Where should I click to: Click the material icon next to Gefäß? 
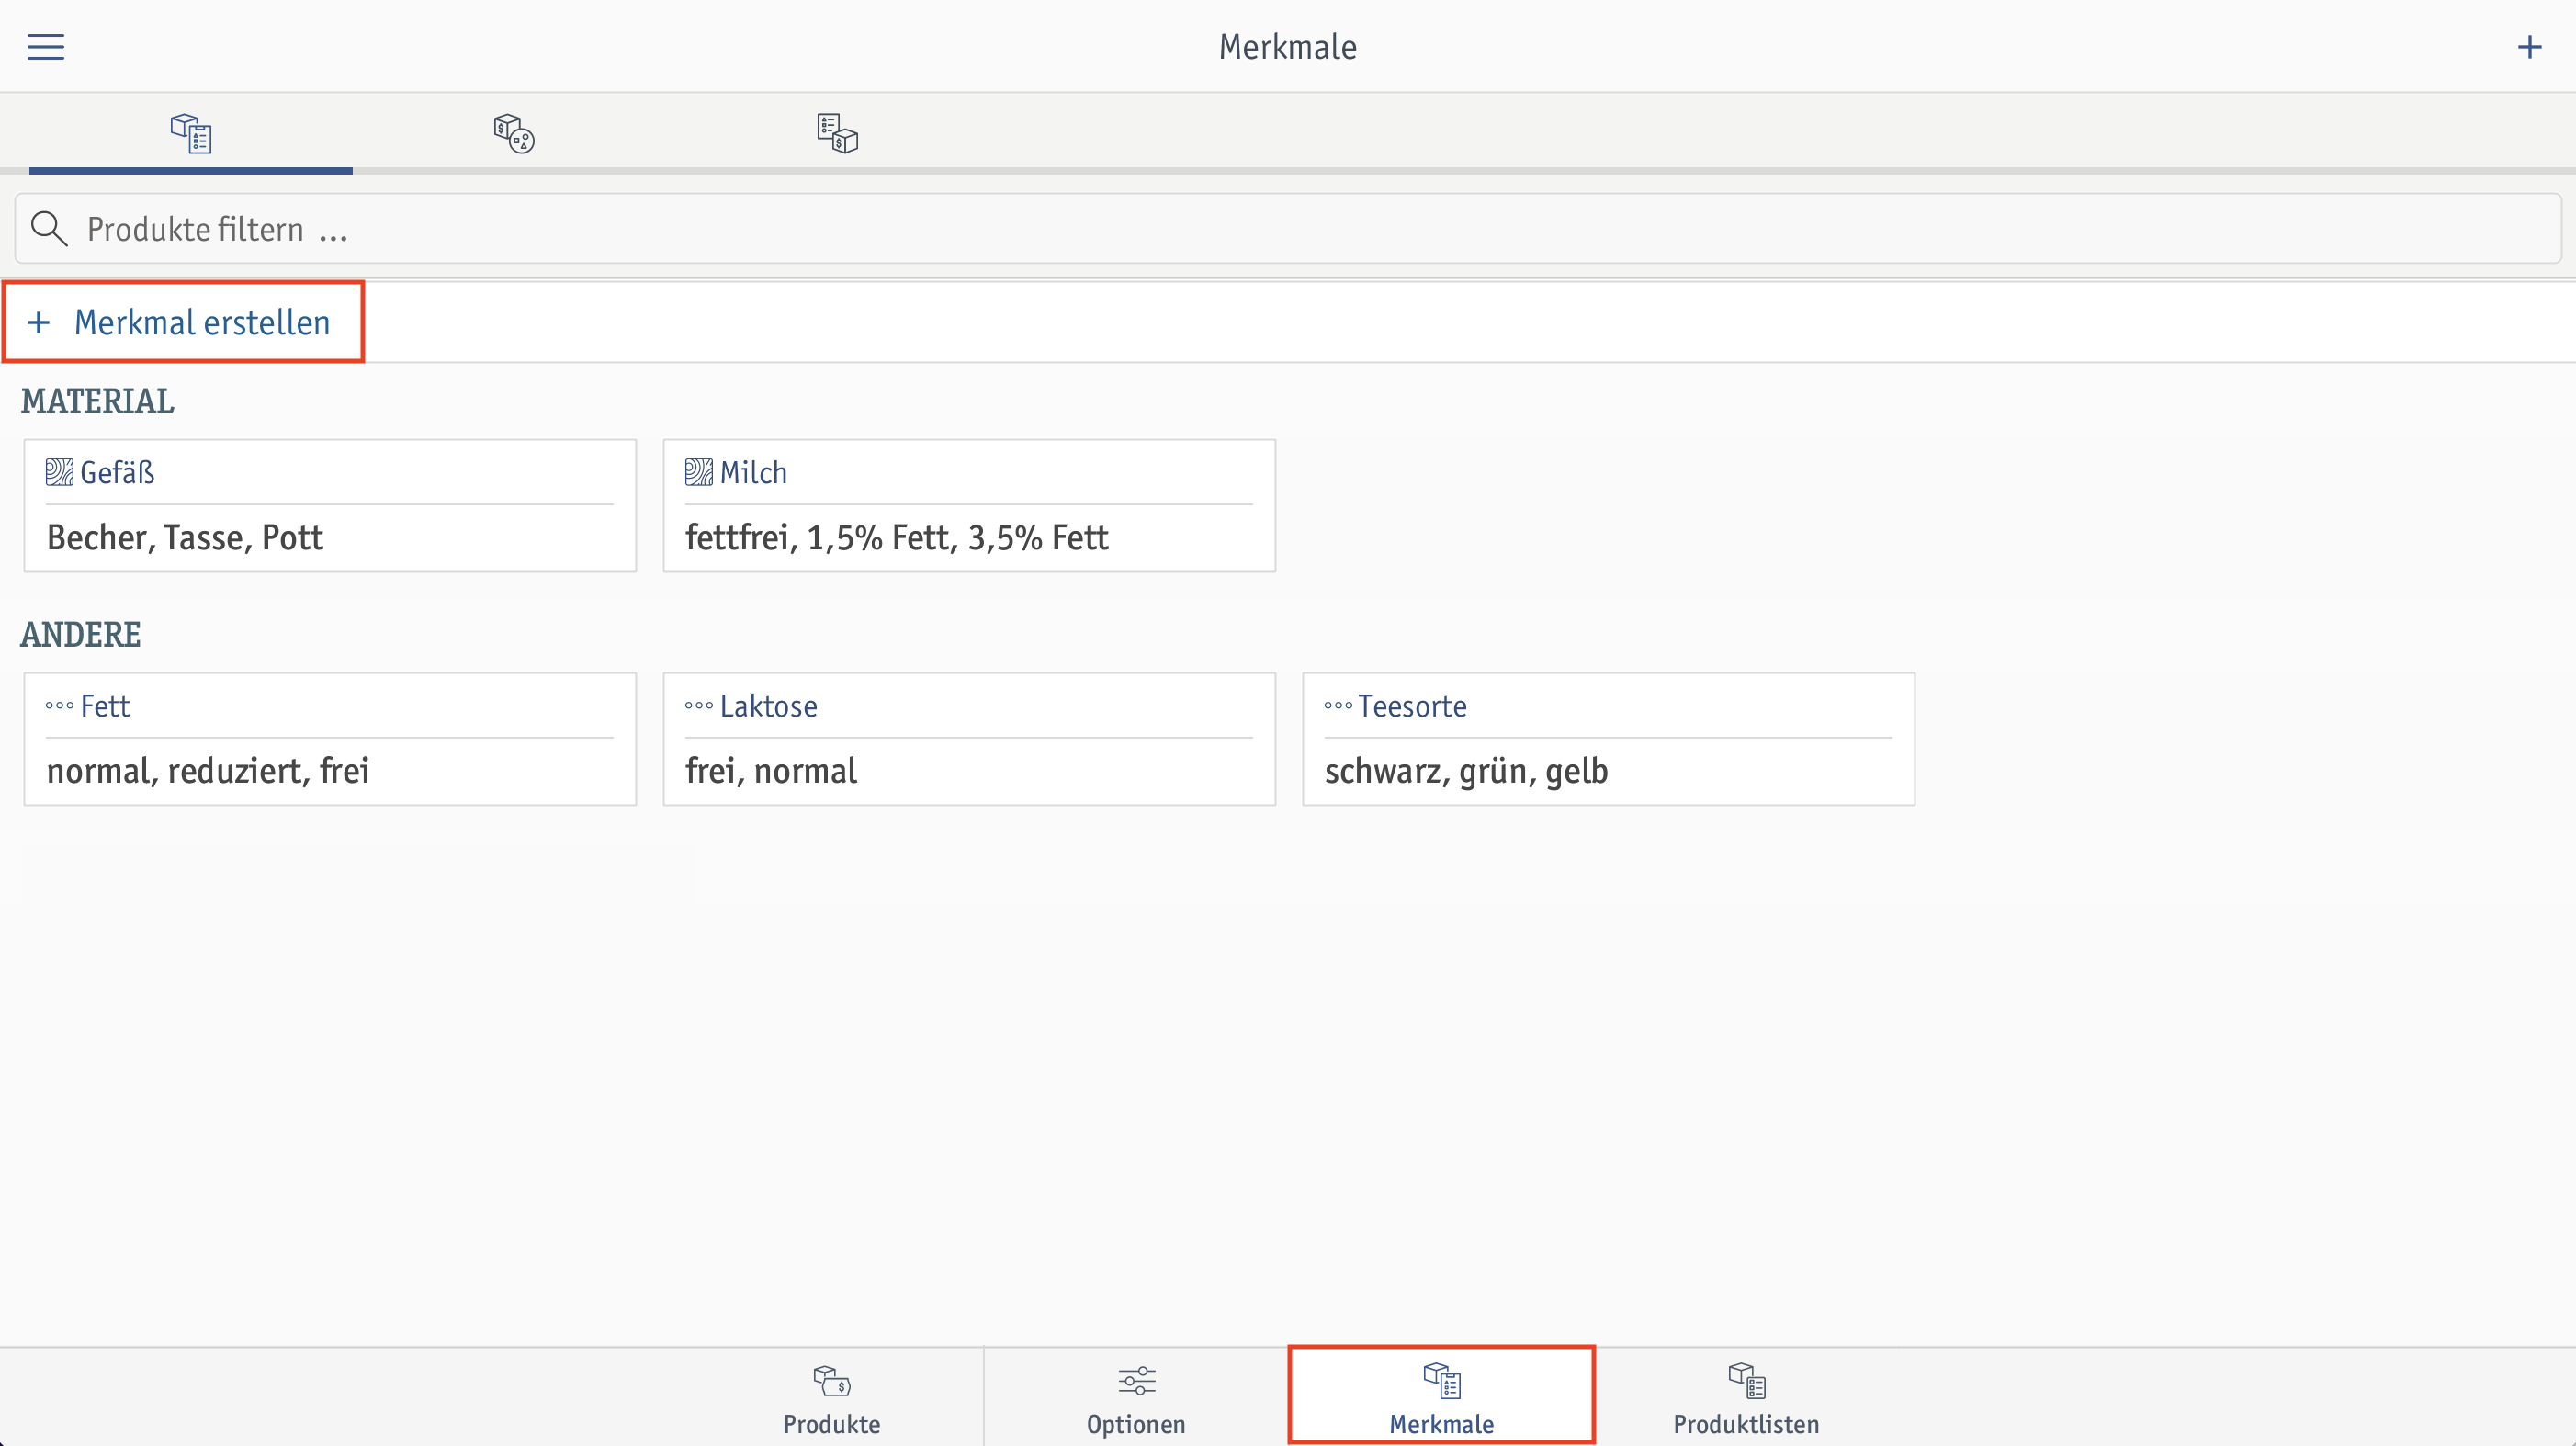[x=59, y=472]
